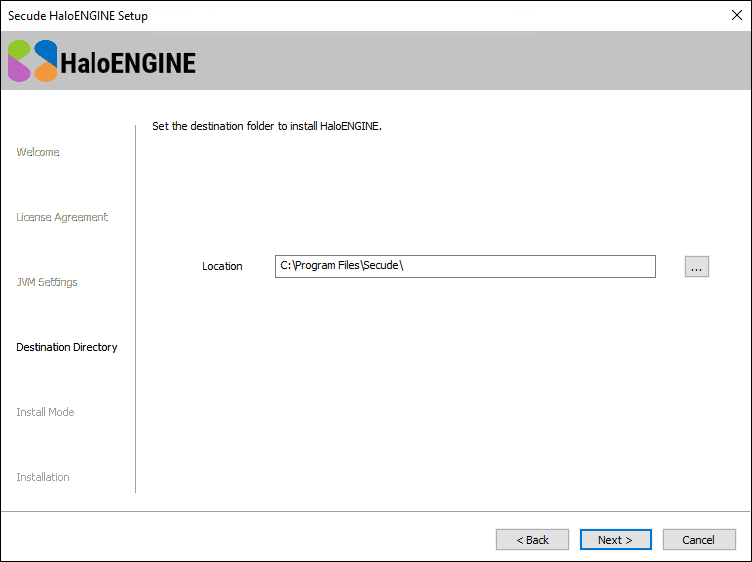Proceed with the Next button
Screen dimensions: 752x562
pyautogui.click(x=616, y=540)
